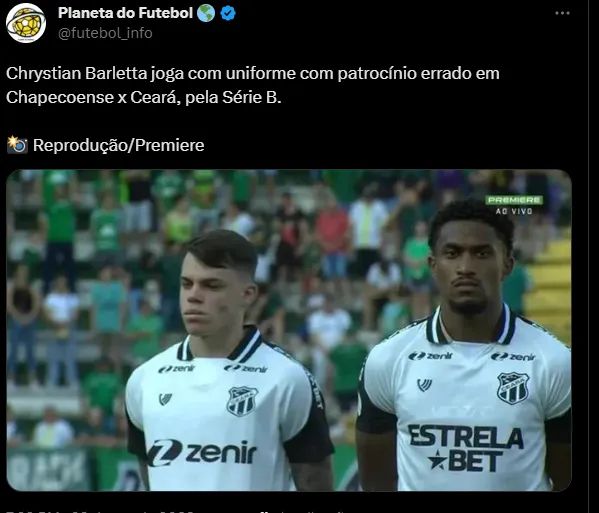Open the Planeta do Futebol account name
Viewport: 599px width, 513px height.
(125, 13)
